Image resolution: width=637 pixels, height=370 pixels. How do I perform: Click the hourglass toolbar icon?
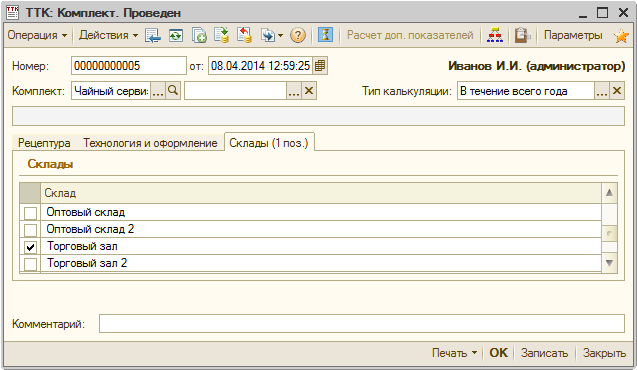(325, 35)
